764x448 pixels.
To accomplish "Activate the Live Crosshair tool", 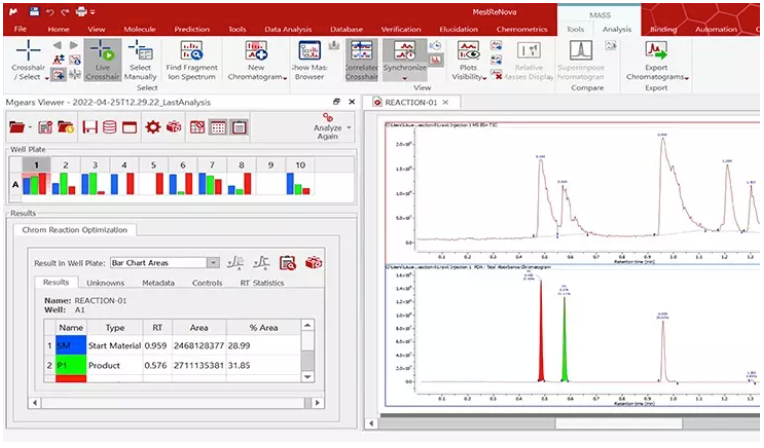I will pyautogui.click(x=101, y=59).
